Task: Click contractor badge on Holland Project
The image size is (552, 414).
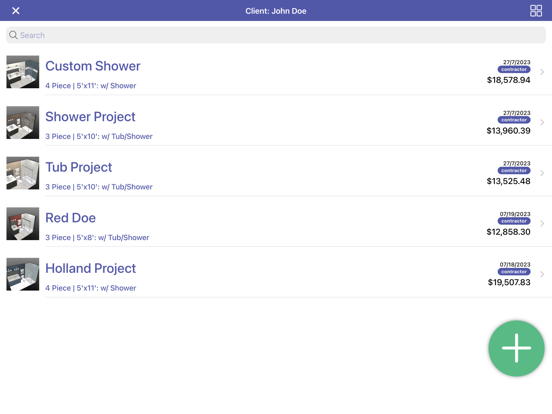Action: pos(514,272)
